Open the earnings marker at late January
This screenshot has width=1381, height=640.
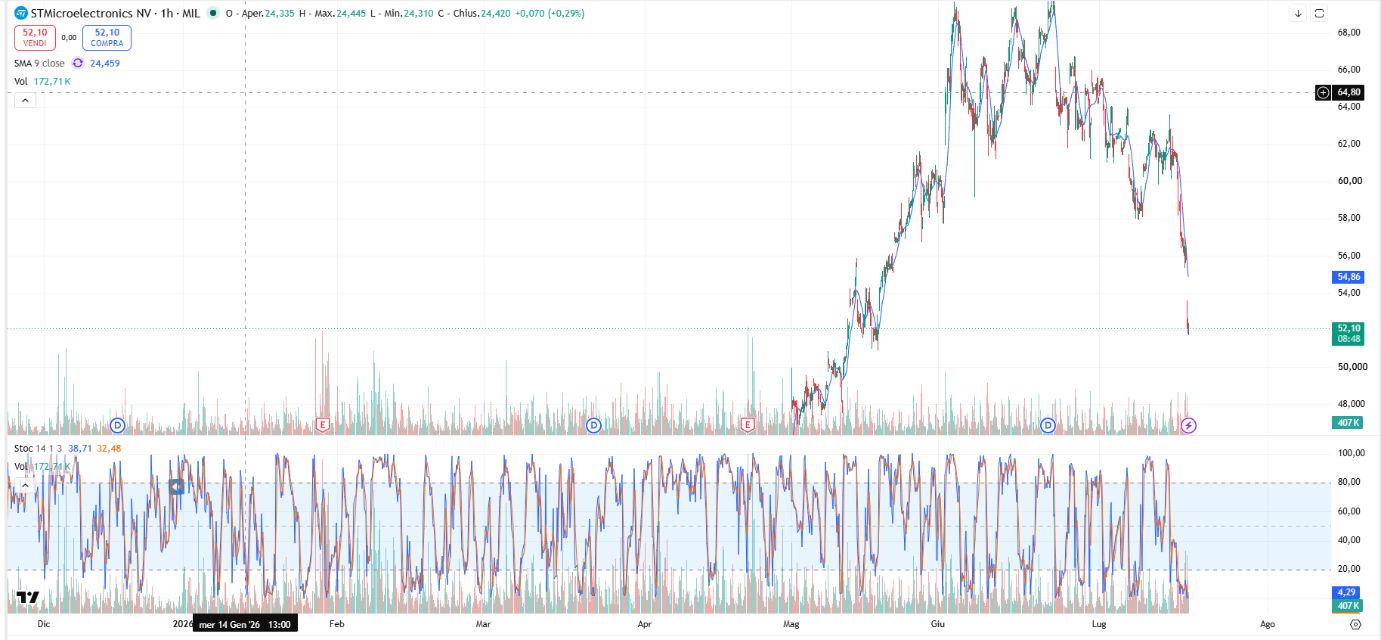point(322,425)
